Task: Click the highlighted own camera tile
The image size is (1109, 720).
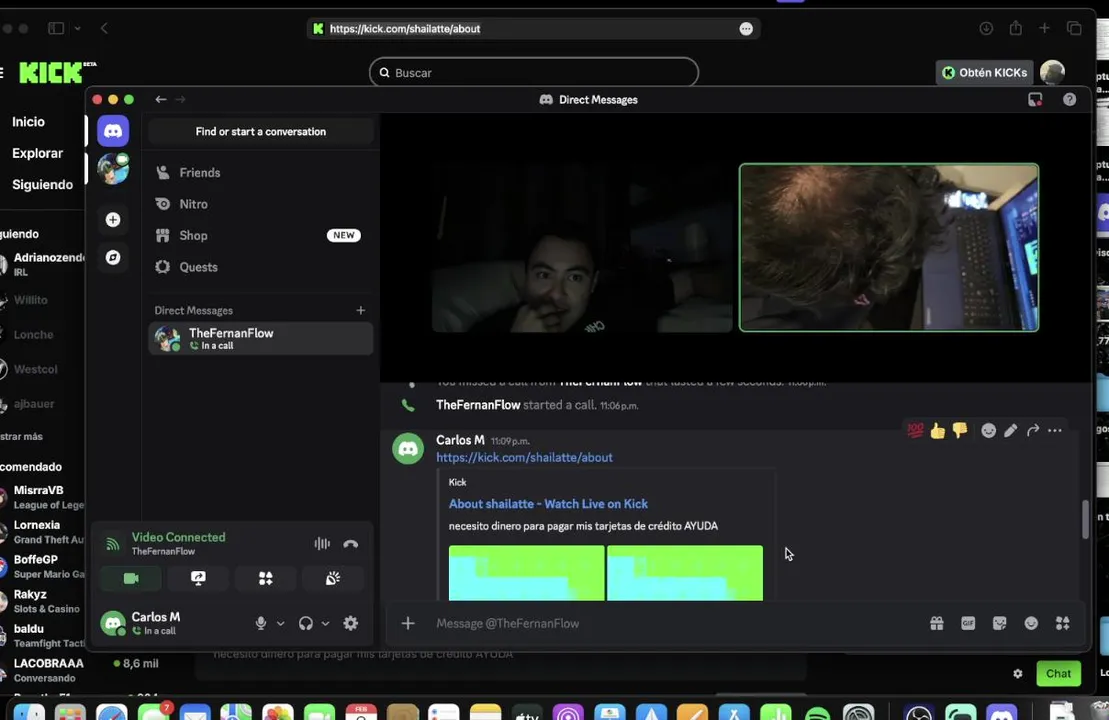Action: (x=889, y=248)
